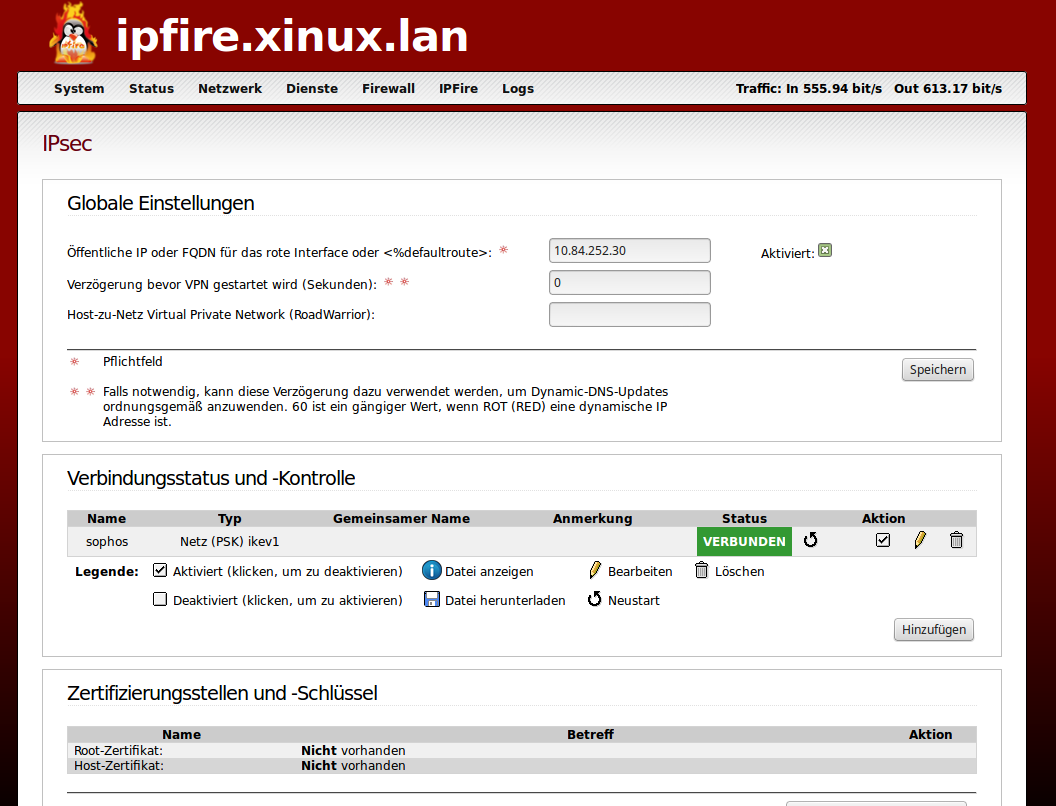The width and height of the screenshot is (1056, 806).
Task: Click the public IP or FQDN input field
Action: (x=630, y=251)
